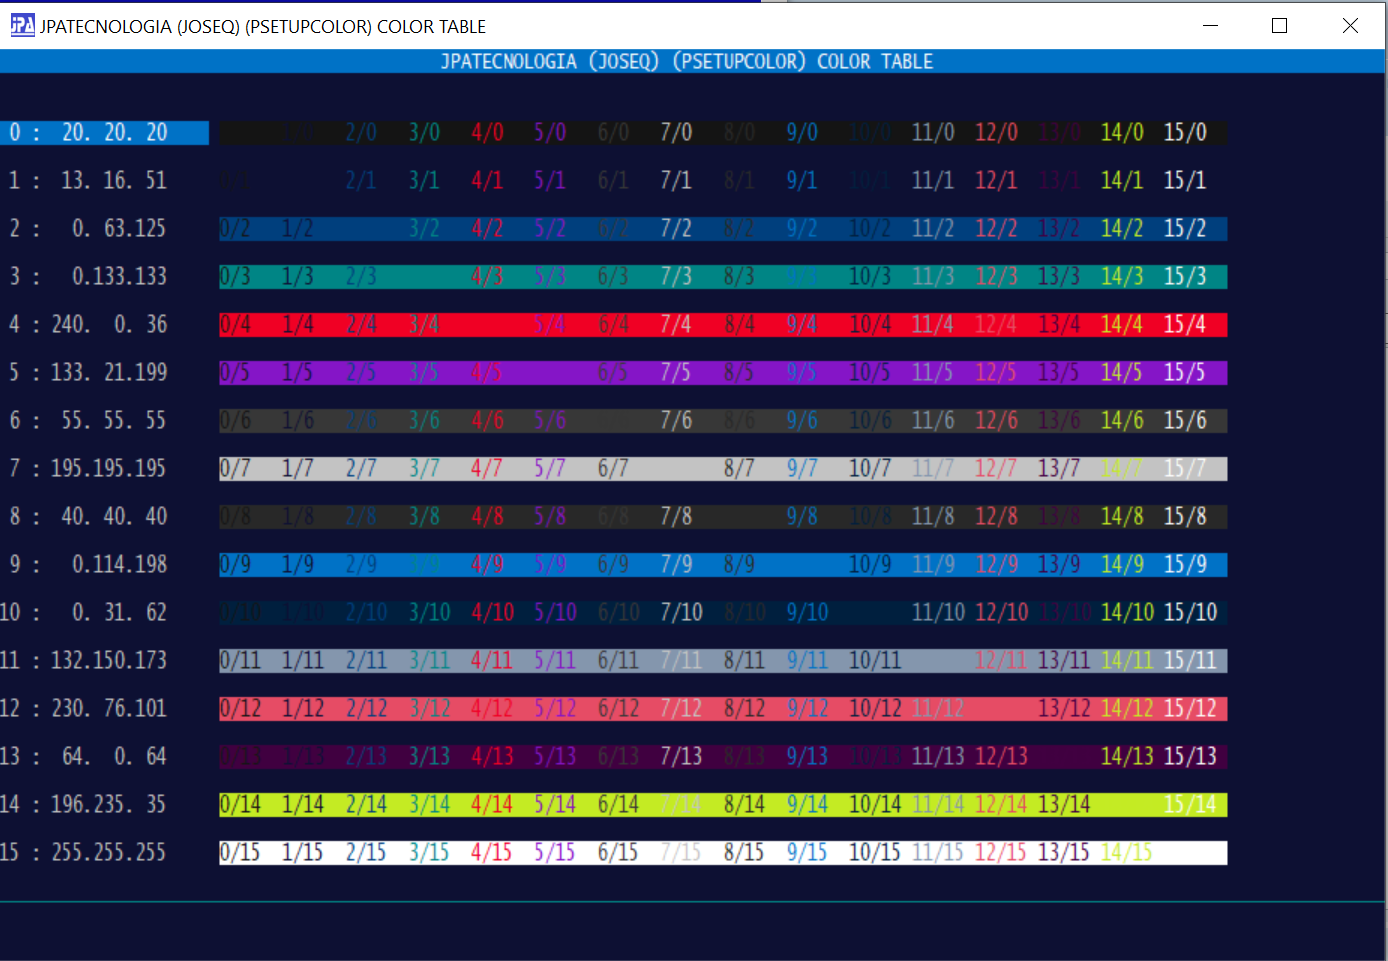Select the 14/4 swatch on red bar
This screenshot has height=961, width=1388.
tap(1121, 325)
